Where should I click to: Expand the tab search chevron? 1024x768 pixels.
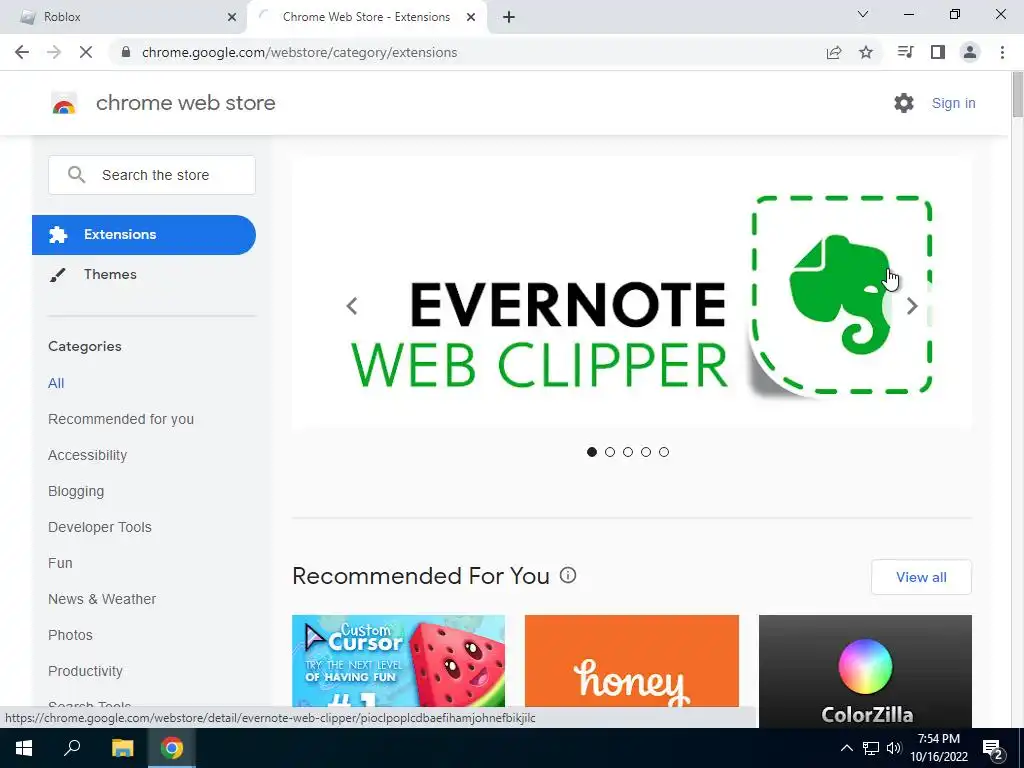[863, 14]
